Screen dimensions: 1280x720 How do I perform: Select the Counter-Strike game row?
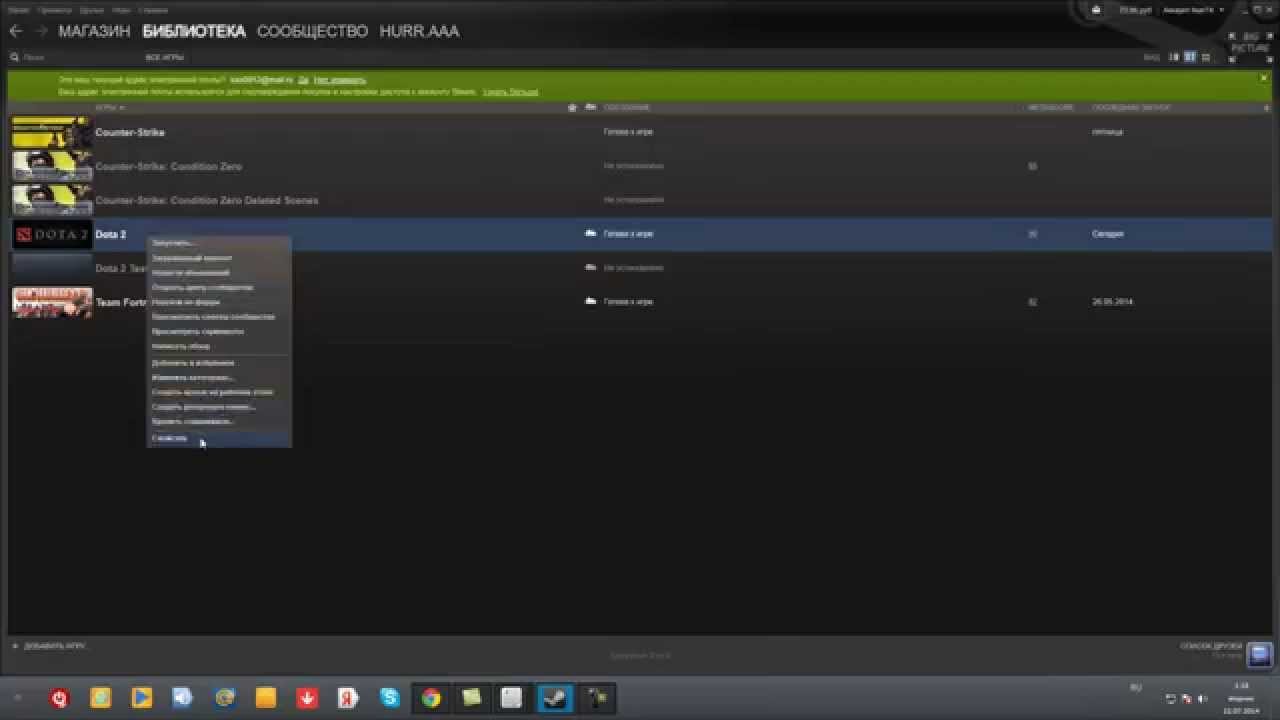[x=640, y=132]
